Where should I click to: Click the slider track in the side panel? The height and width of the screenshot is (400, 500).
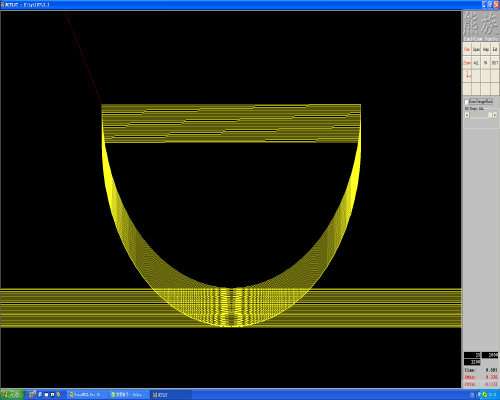point(481,115)
